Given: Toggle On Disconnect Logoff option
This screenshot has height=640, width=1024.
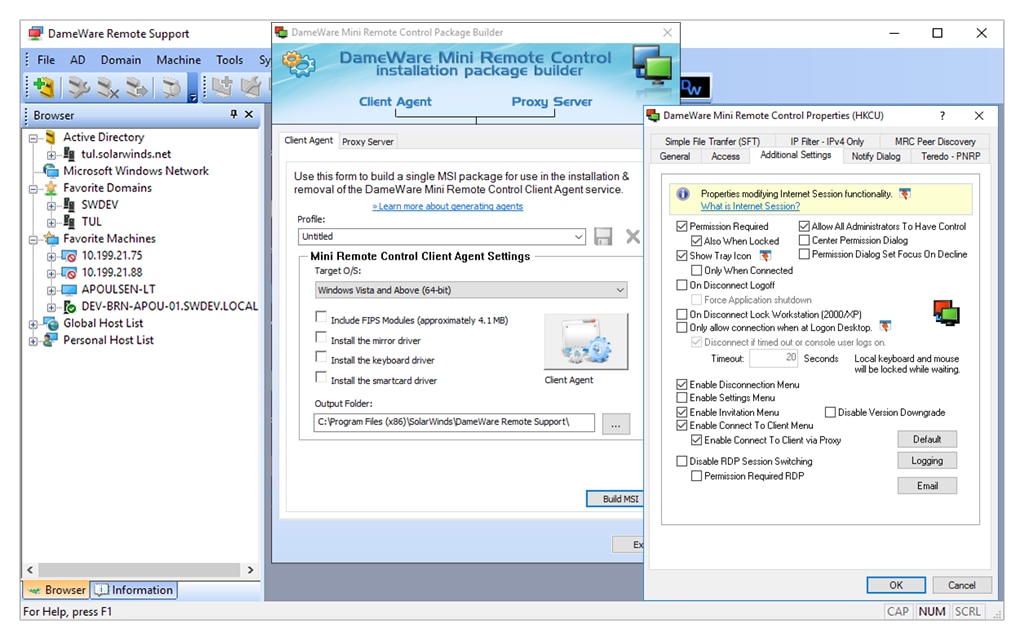Looking at the screenshot, I should [683, 284].
